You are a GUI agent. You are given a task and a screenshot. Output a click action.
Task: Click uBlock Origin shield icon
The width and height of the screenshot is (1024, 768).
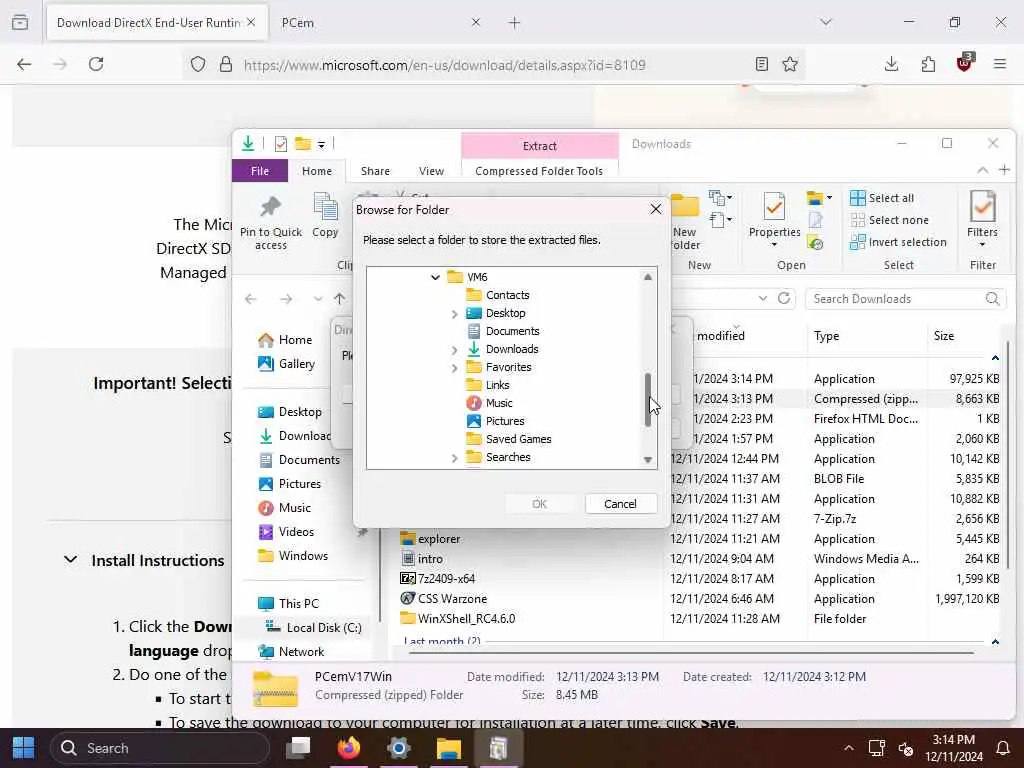click(965, 63)
